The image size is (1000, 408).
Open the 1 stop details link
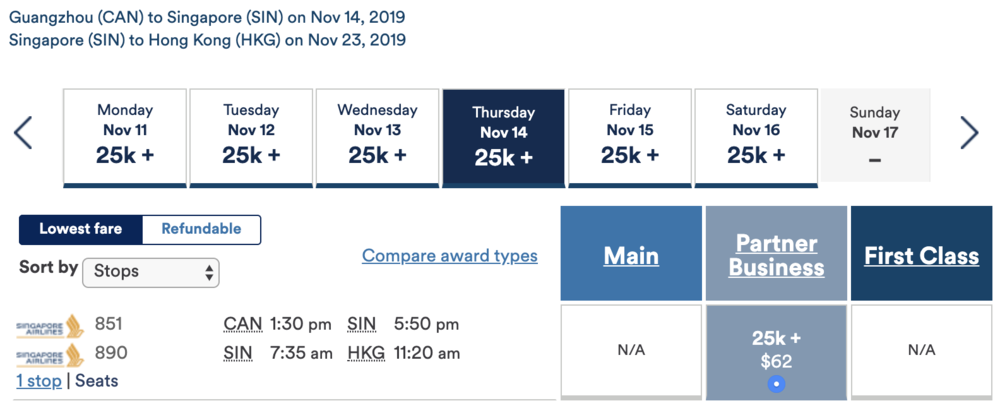pyautogui.click(x=38, y=381)
